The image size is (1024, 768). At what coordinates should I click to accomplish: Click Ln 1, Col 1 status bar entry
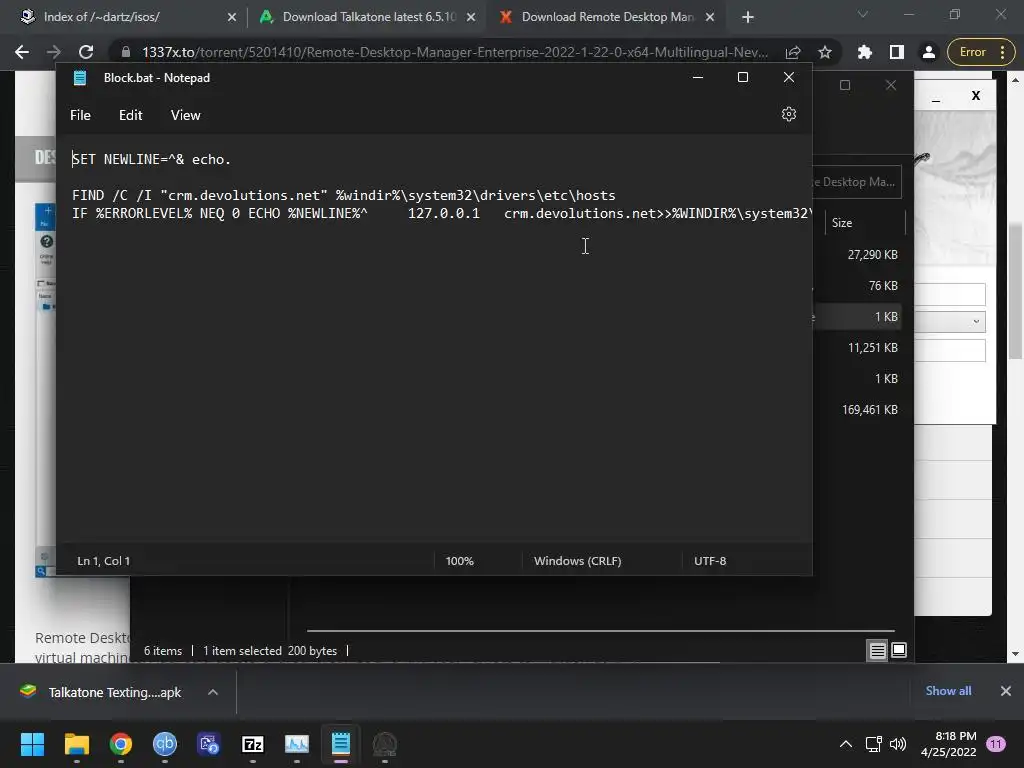103,561
